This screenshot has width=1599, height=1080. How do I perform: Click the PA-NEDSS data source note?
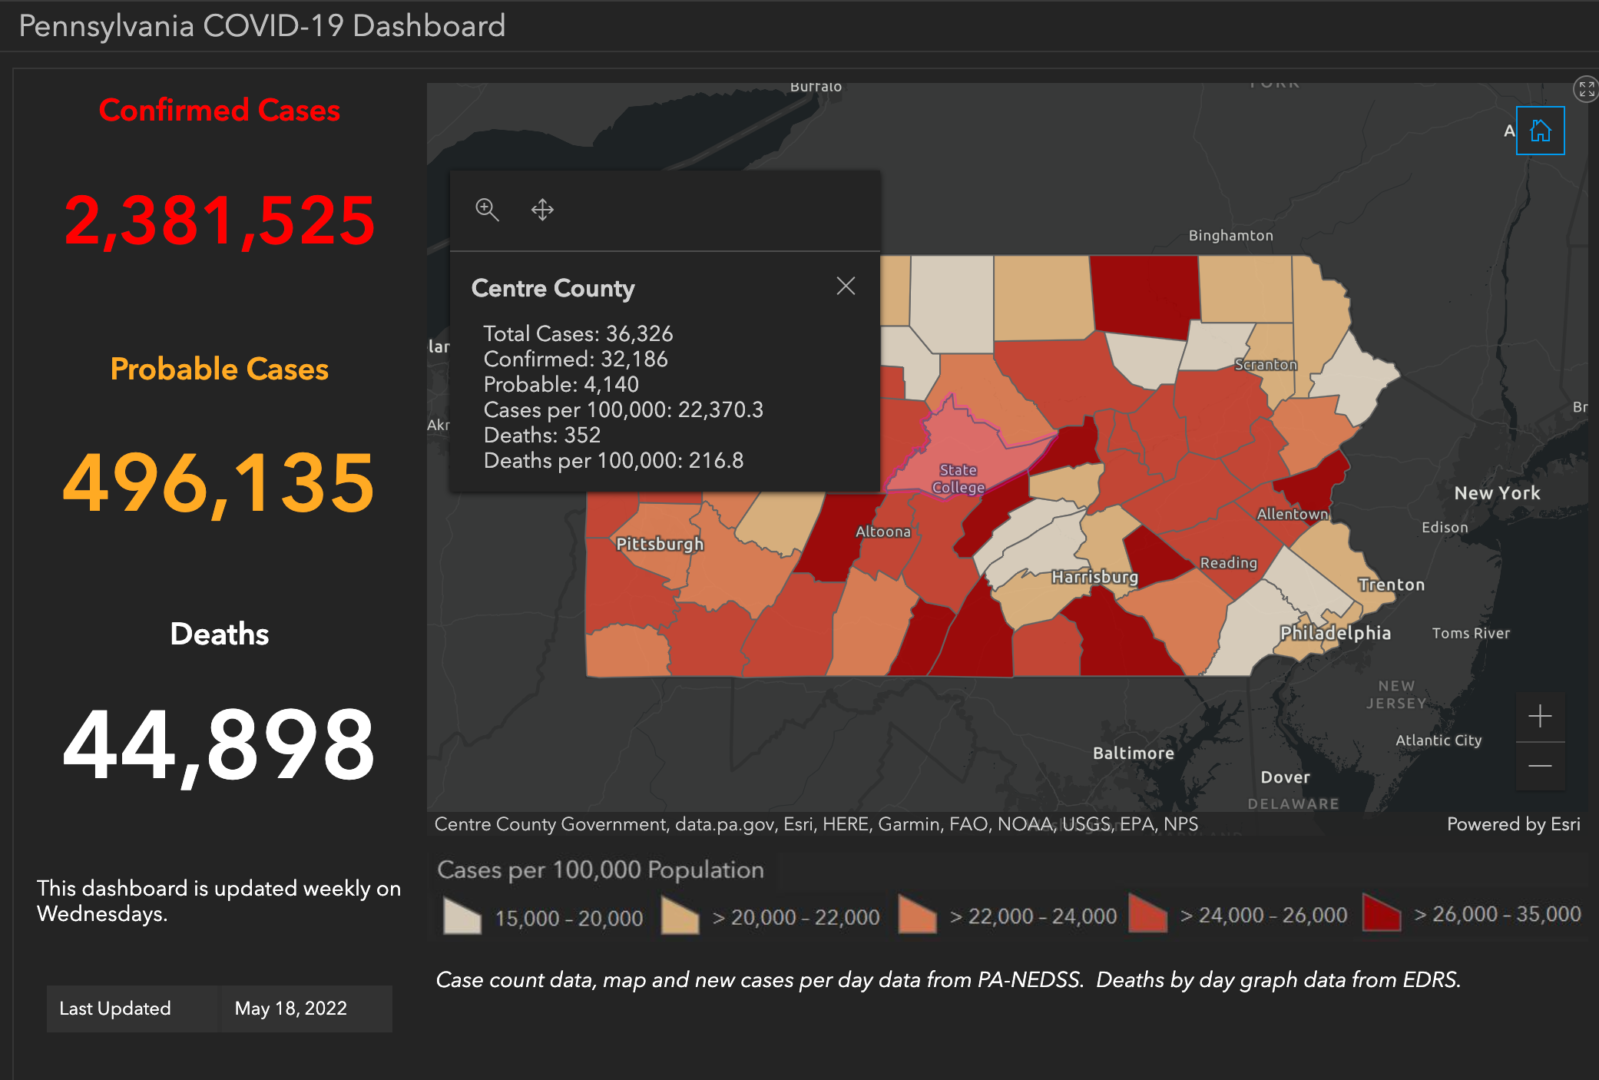948,980
